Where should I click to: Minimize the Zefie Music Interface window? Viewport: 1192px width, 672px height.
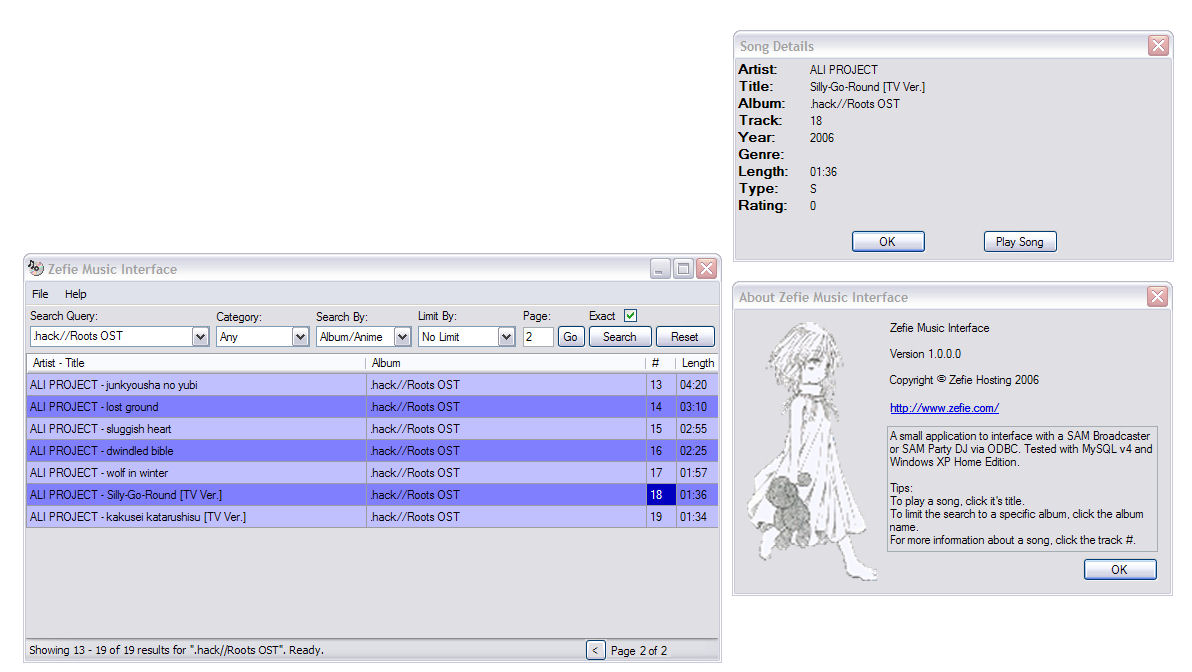pos(660,269)
